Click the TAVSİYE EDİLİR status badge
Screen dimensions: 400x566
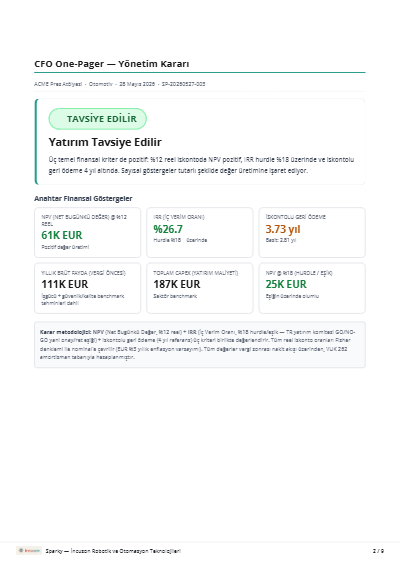tap(97, 119)
